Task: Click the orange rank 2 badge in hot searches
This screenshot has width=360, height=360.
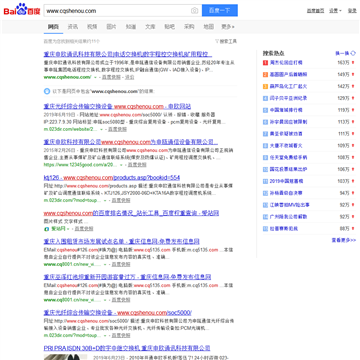Action: 265,74
